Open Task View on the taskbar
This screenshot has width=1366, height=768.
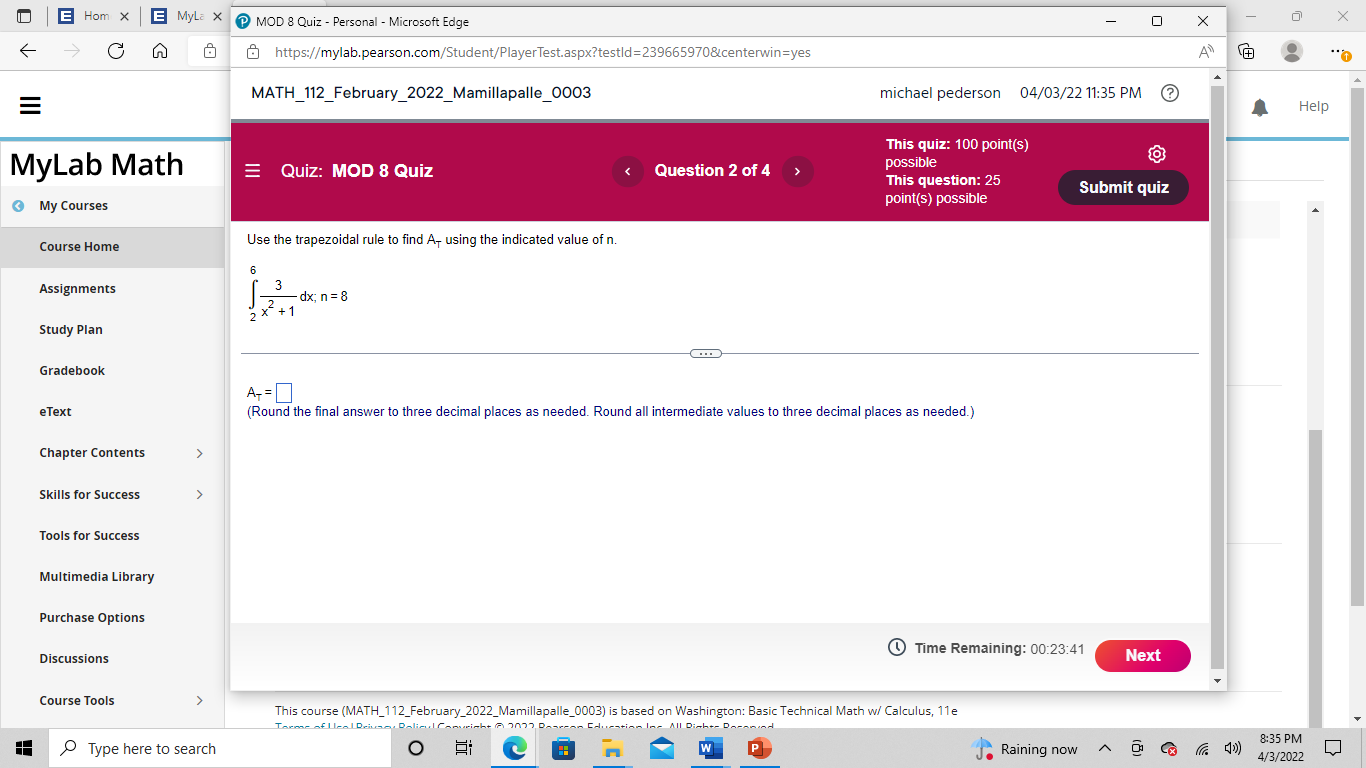coord(464,748)
